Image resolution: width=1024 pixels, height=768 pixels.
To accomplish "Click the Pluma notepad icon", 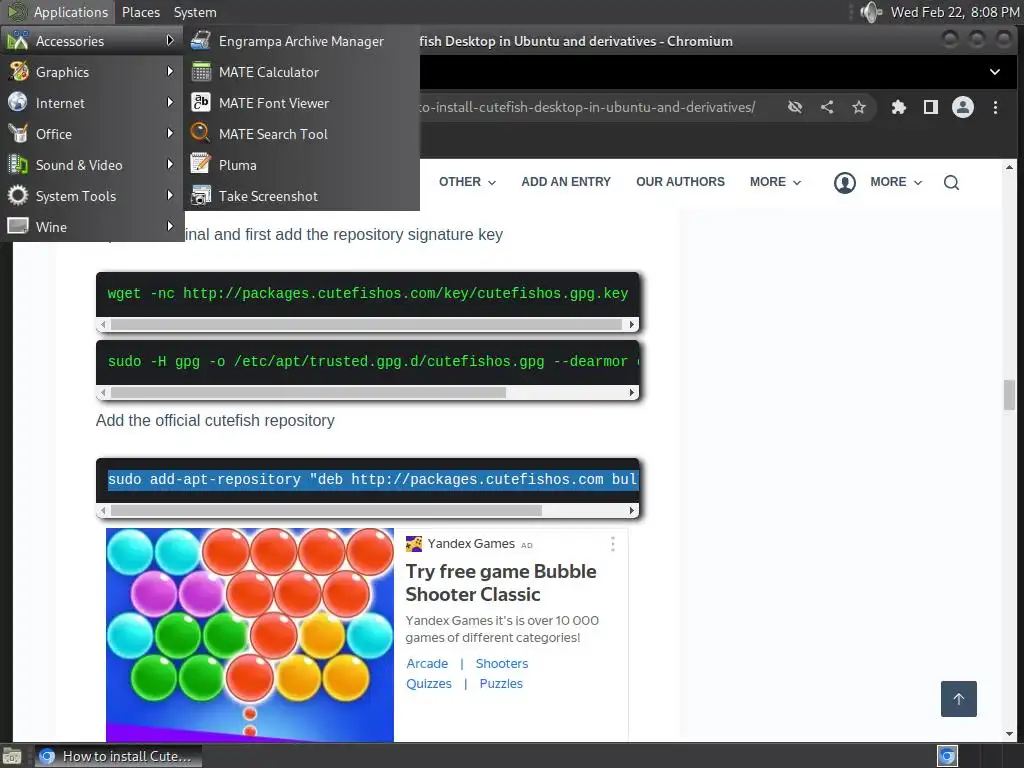I will [200, 164].
